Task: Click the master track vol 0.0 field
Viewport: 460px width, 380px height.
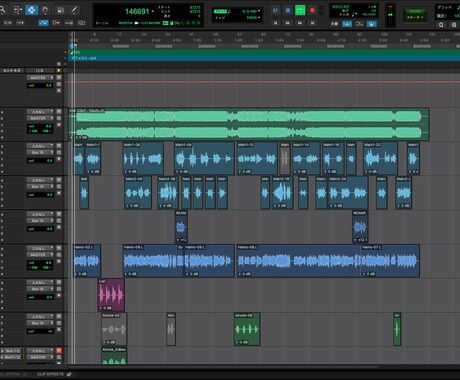Action: 40,85
